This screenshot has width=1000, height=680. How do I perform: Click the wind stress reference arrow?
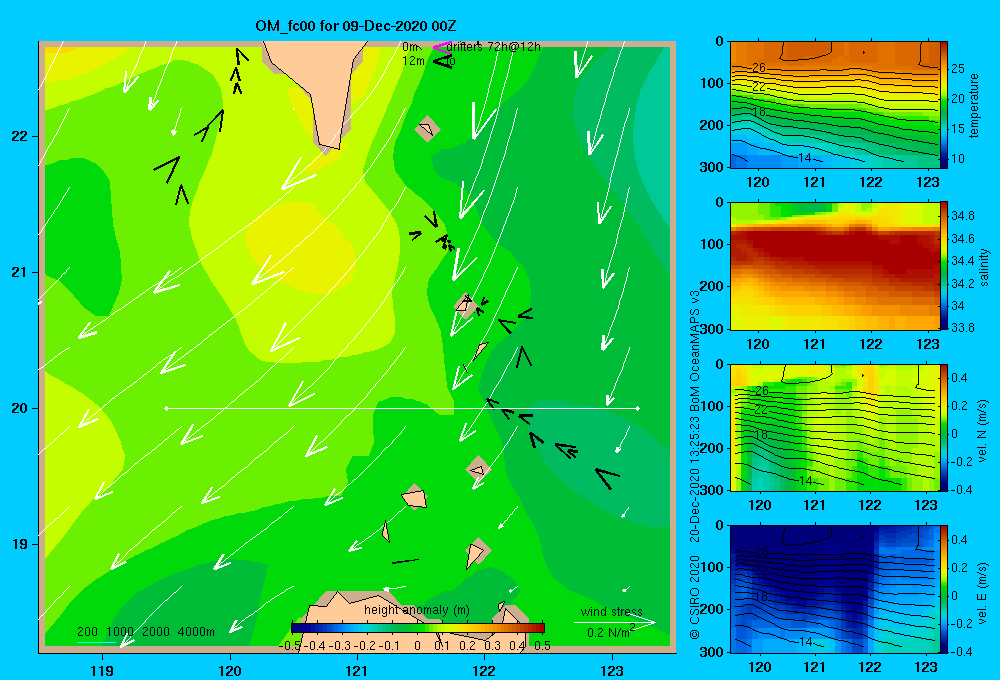(614, 622)
